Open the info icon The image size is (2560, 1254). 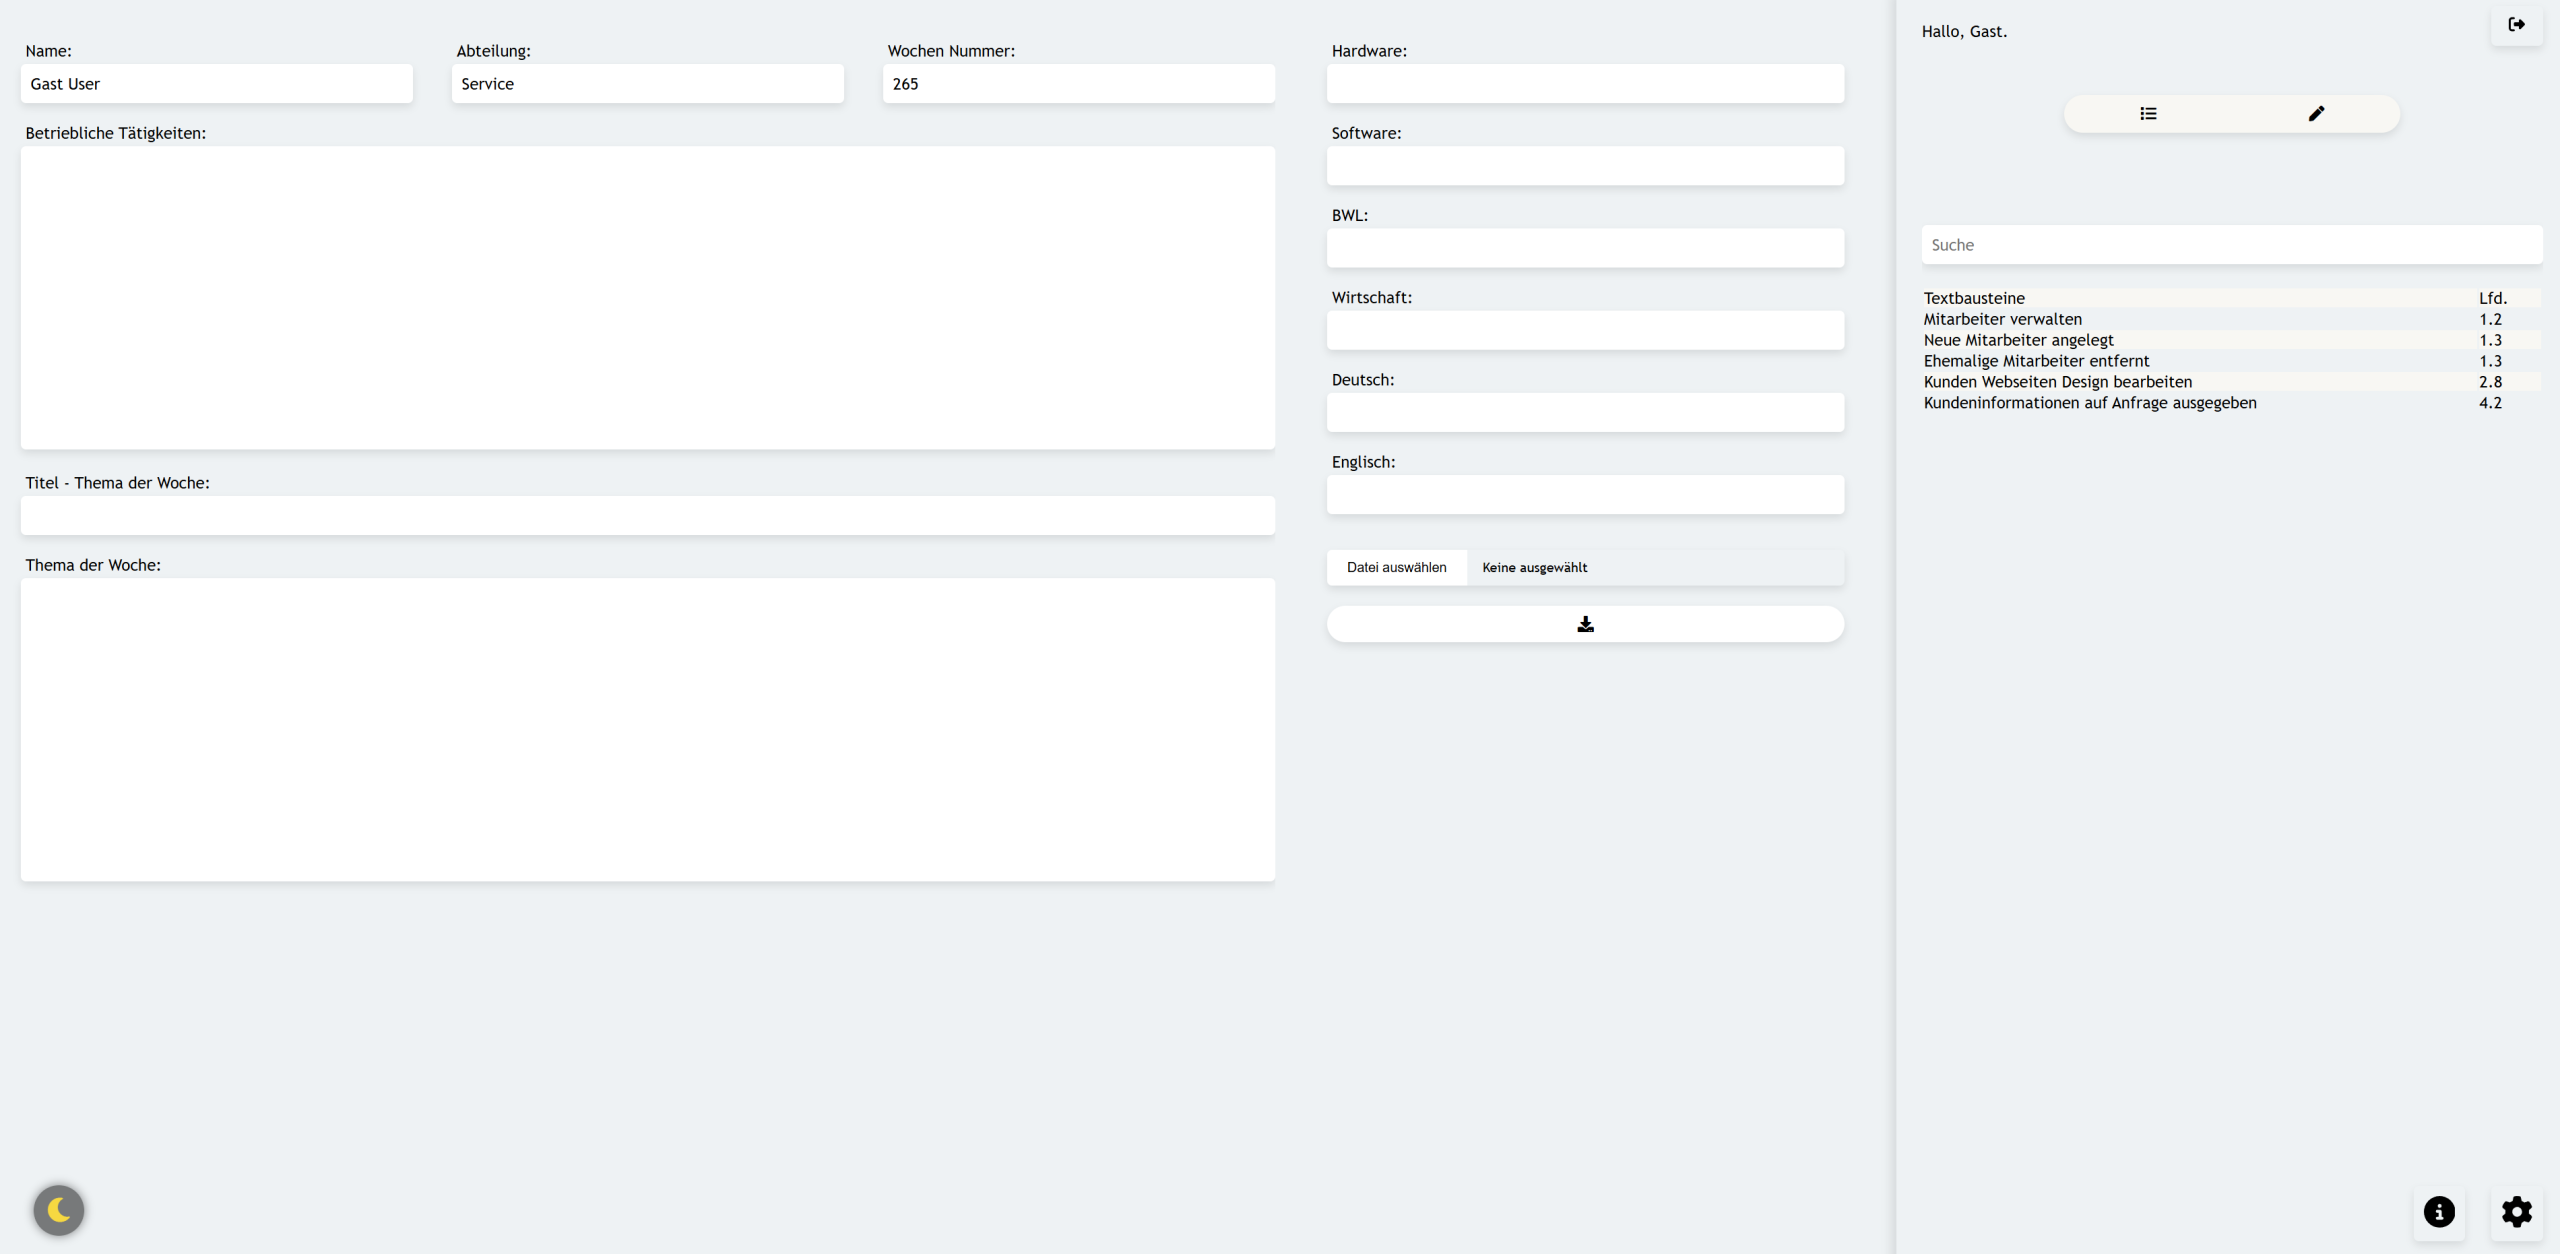[2439, 1212]
